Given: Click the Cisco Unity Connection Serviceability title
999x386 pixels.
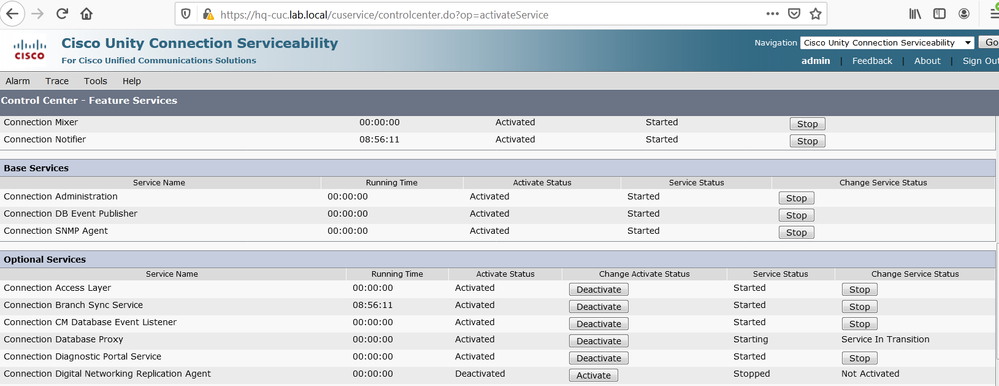Looking at the screenshot, I should click(199, 43).
